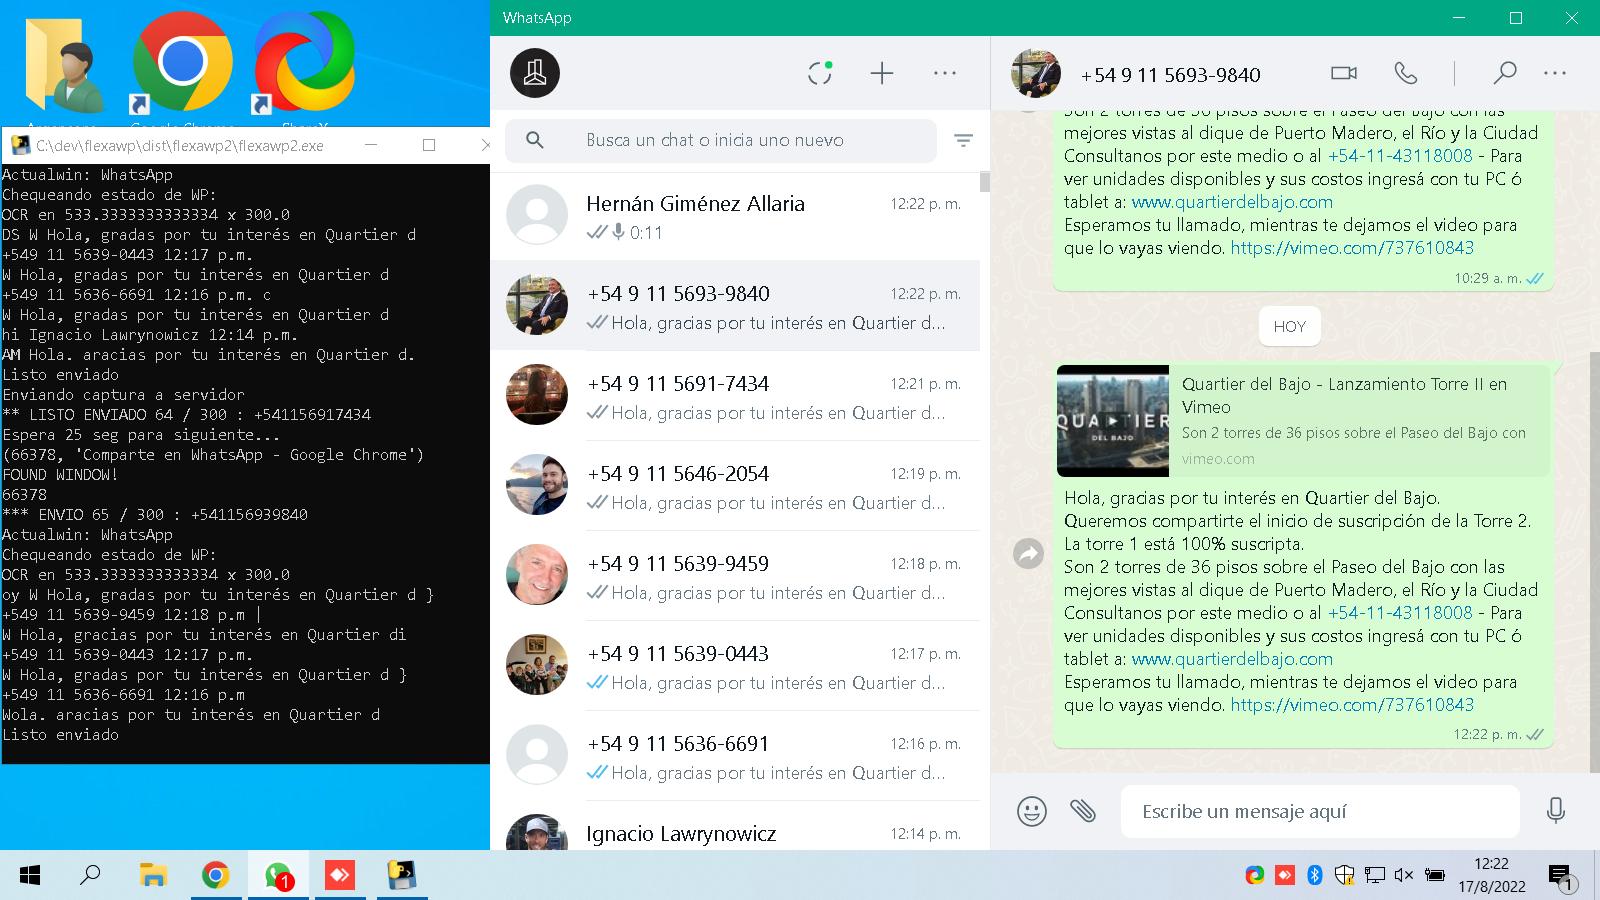
Task: Click the avatar of +54 9 11 5639-0443
Action: click(537, 665)
